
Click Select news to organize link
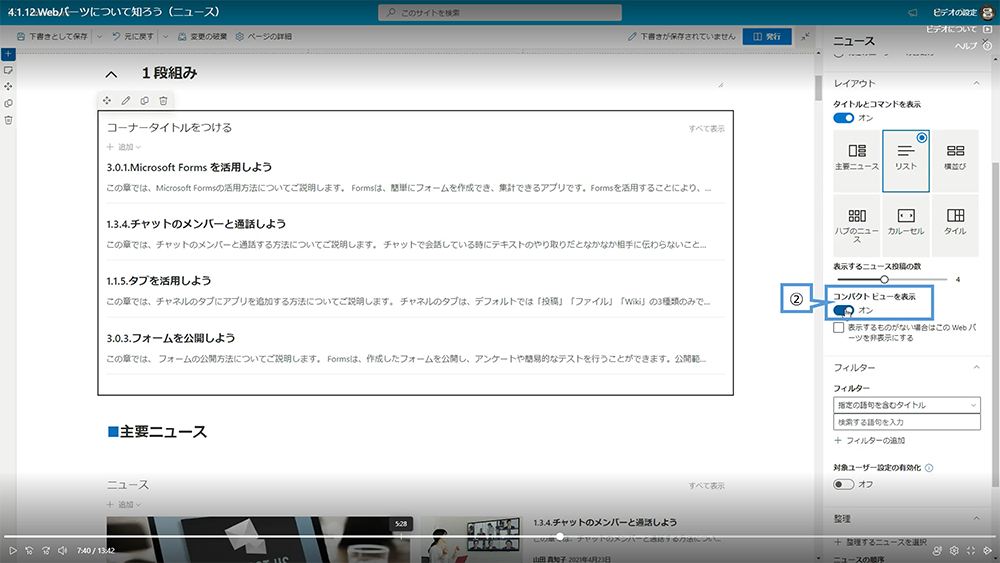point(880,542)
